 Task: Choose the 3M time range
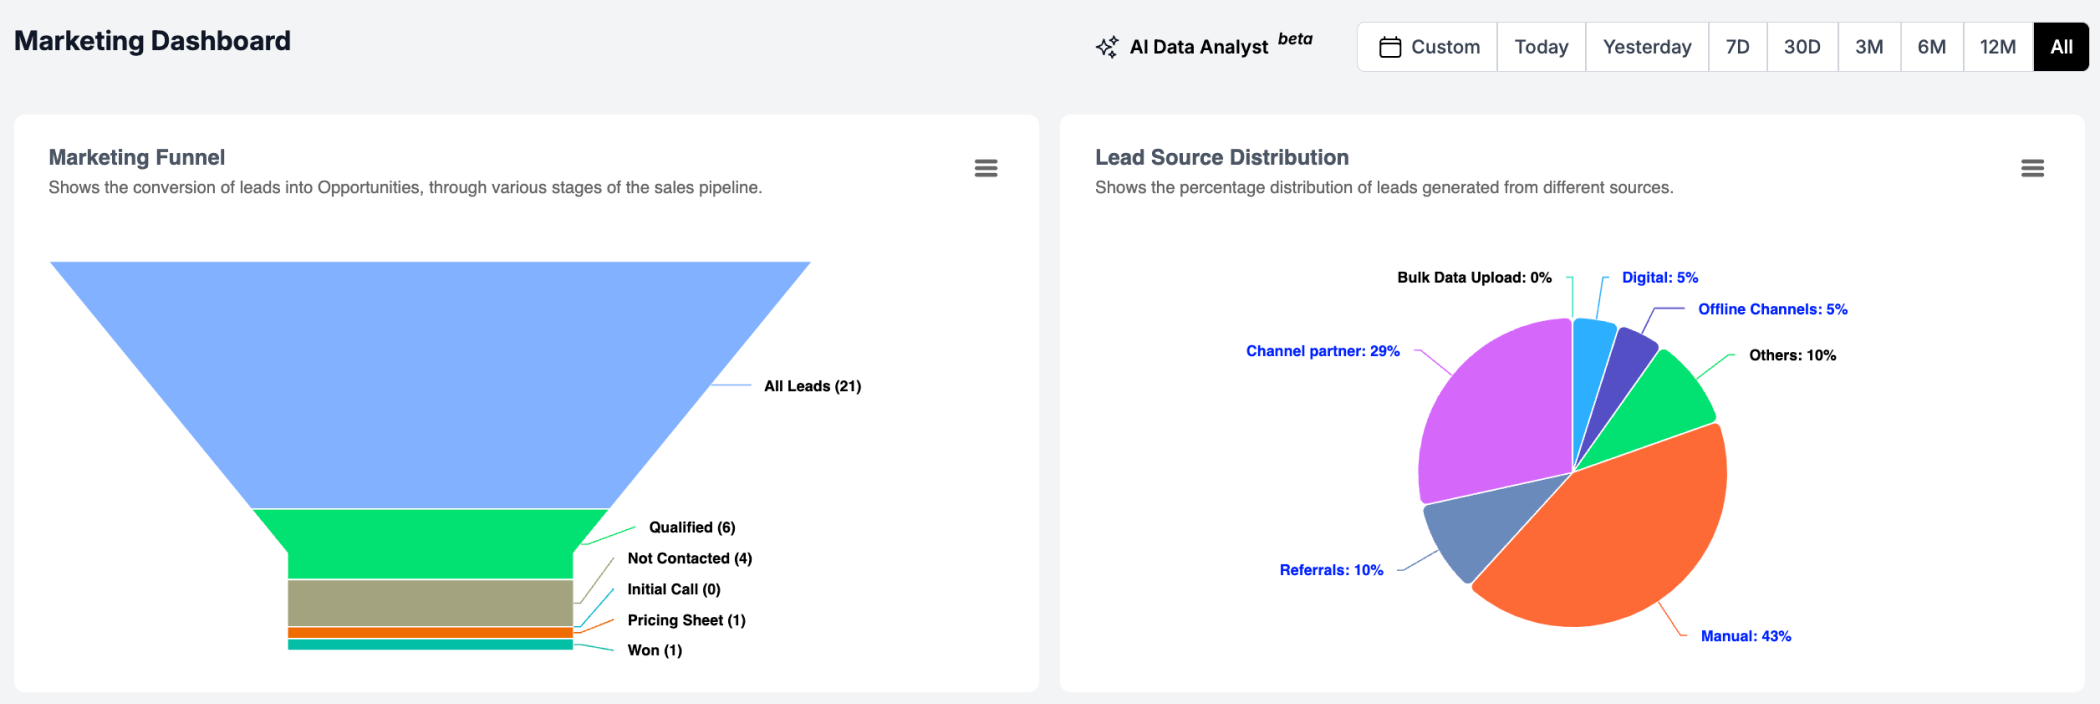coord(1869,47)
